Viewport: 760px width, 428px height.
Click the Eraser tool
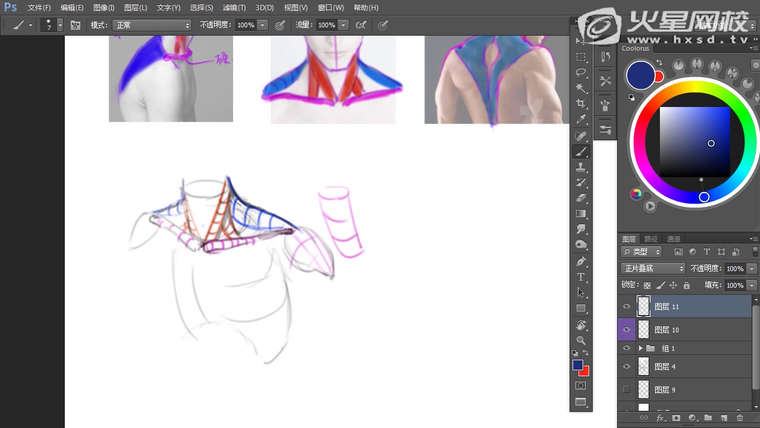click(581, 198)
